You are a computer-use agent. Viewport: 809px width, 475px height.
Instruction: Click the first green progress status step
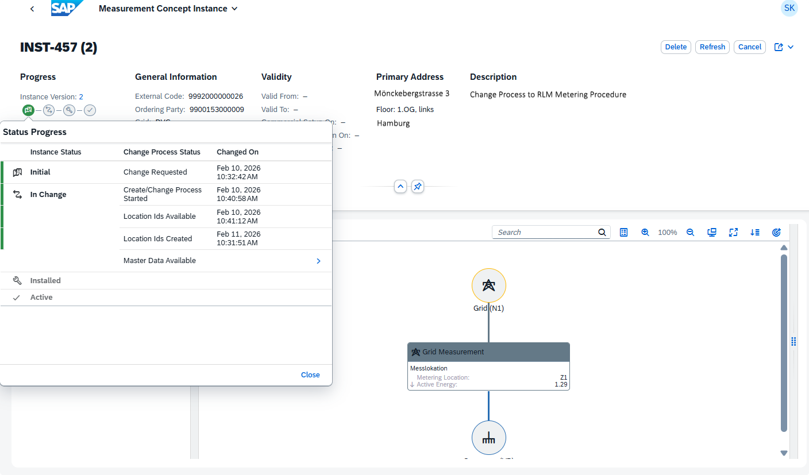tap(28, 110)
